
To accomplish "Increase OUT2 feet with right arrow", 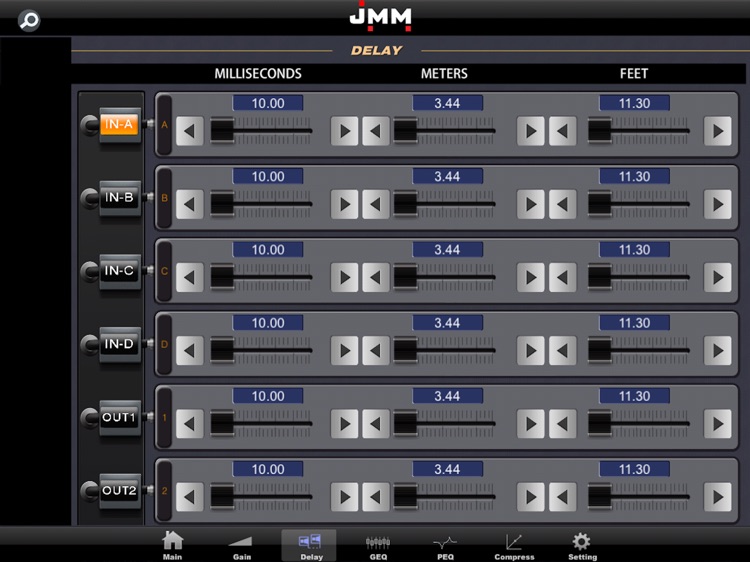I will coord(717,497).
